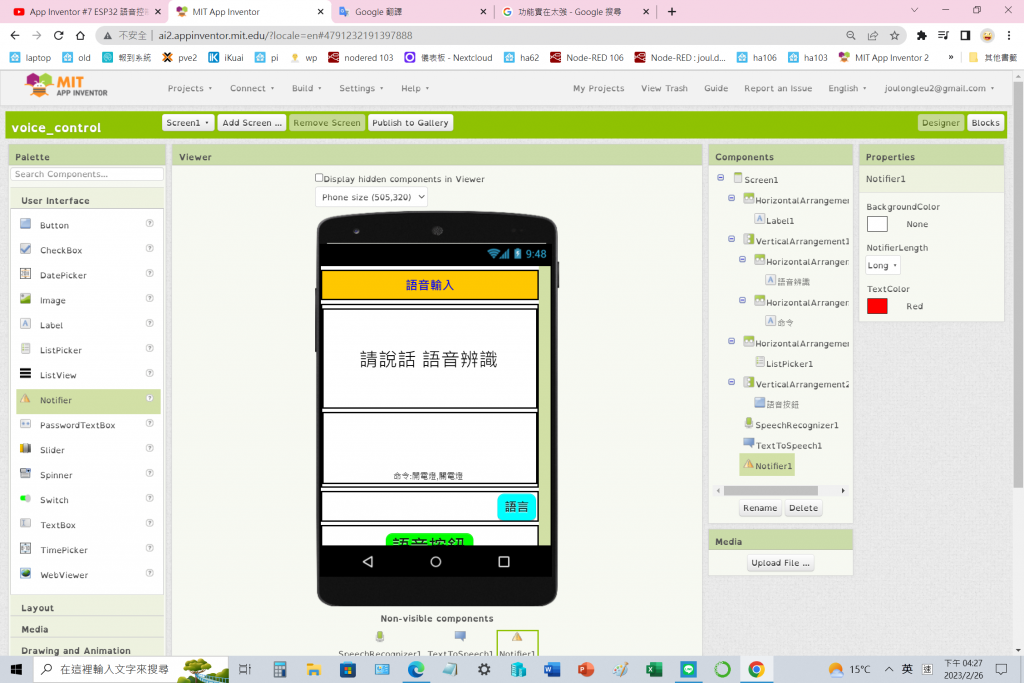
Task: Collapse the VerticalArrangement1 tree node
Action: [731, 239]
